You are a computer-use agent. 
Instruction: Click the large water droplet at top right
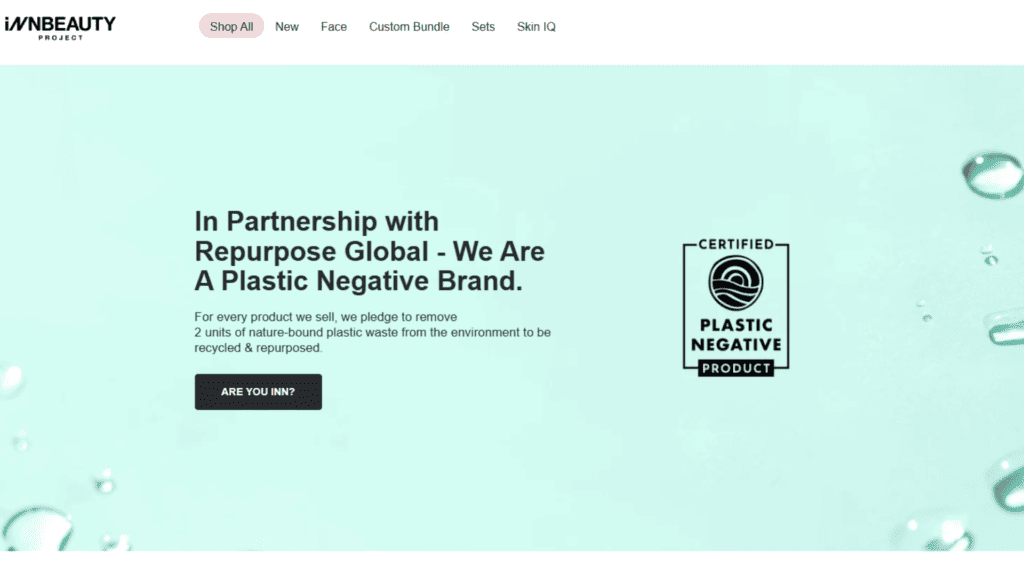point(993,175)
